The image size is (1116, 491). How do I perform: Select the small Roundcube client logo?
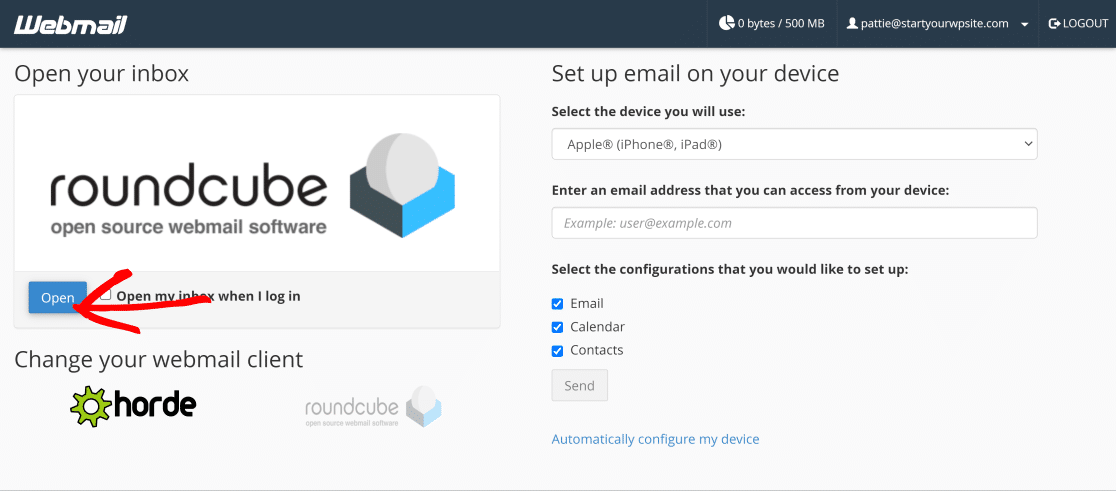click(x=373, y=407)
